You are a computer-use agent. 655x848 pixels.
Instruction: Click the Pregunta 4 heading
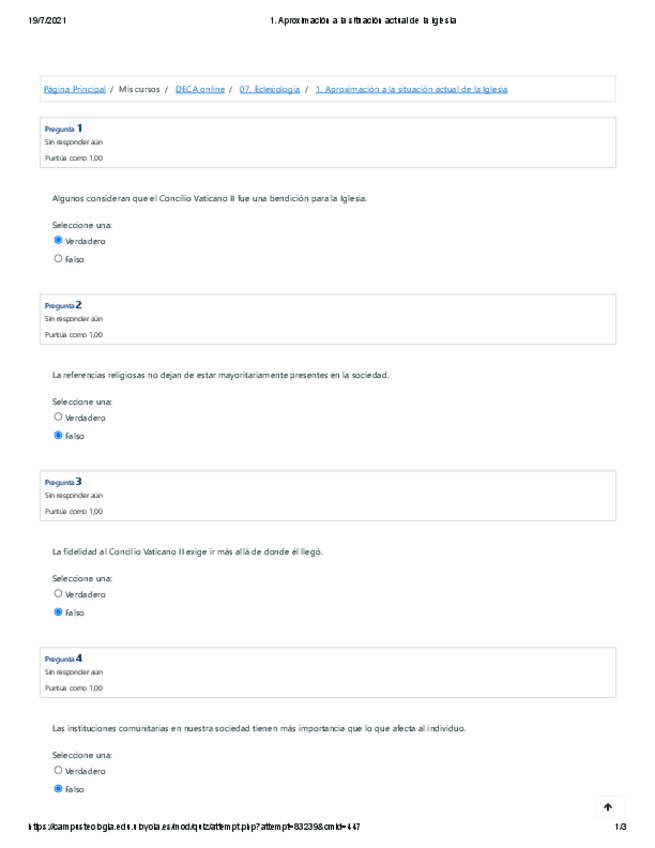pos(63,659)
